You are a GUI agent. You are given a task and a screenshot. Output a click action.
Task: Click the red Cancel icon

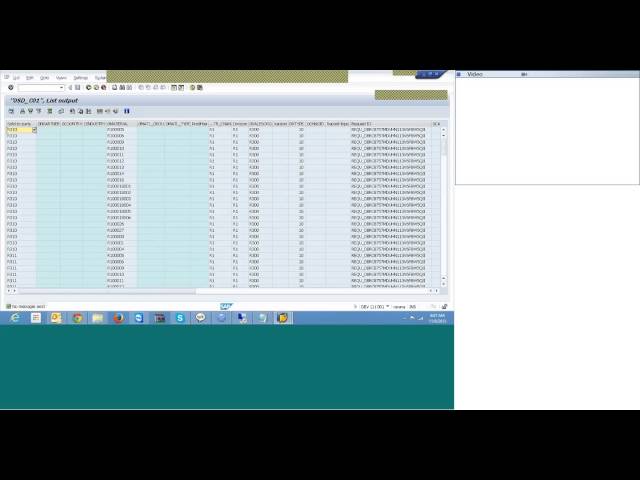pos(104,87)
